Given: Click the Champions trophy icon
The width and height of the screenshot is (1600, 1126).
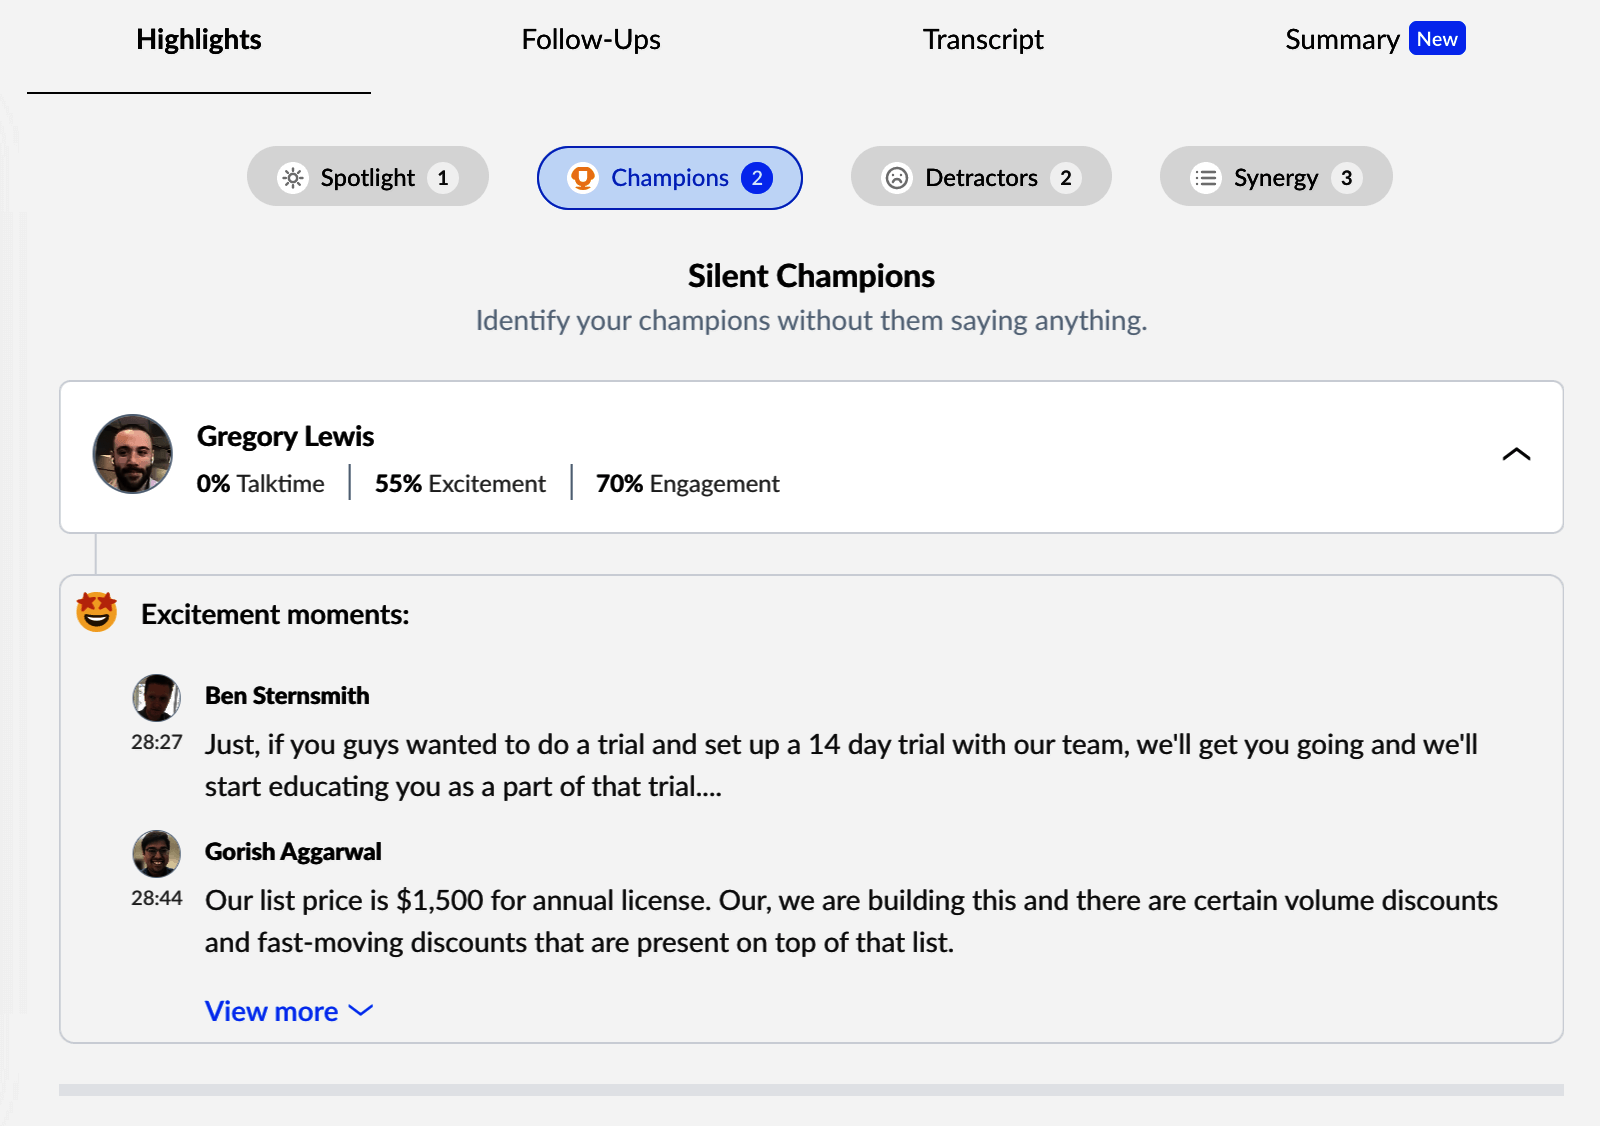Looking at the screenshot, I should pos(582,178).
